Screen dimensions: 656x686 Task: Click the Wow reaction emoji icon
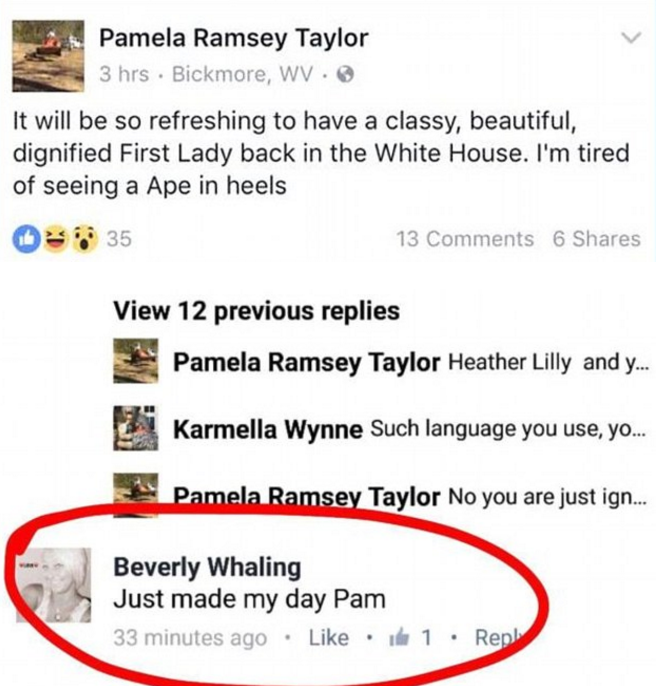tap(84, 239)
